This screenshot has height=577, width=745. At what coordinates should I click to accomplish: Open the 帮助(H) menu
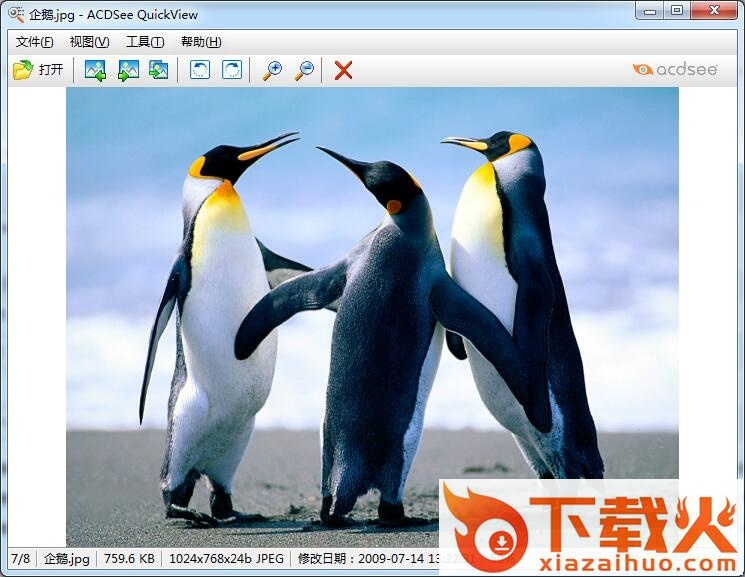pyautogui.click(x=201, y=42)
